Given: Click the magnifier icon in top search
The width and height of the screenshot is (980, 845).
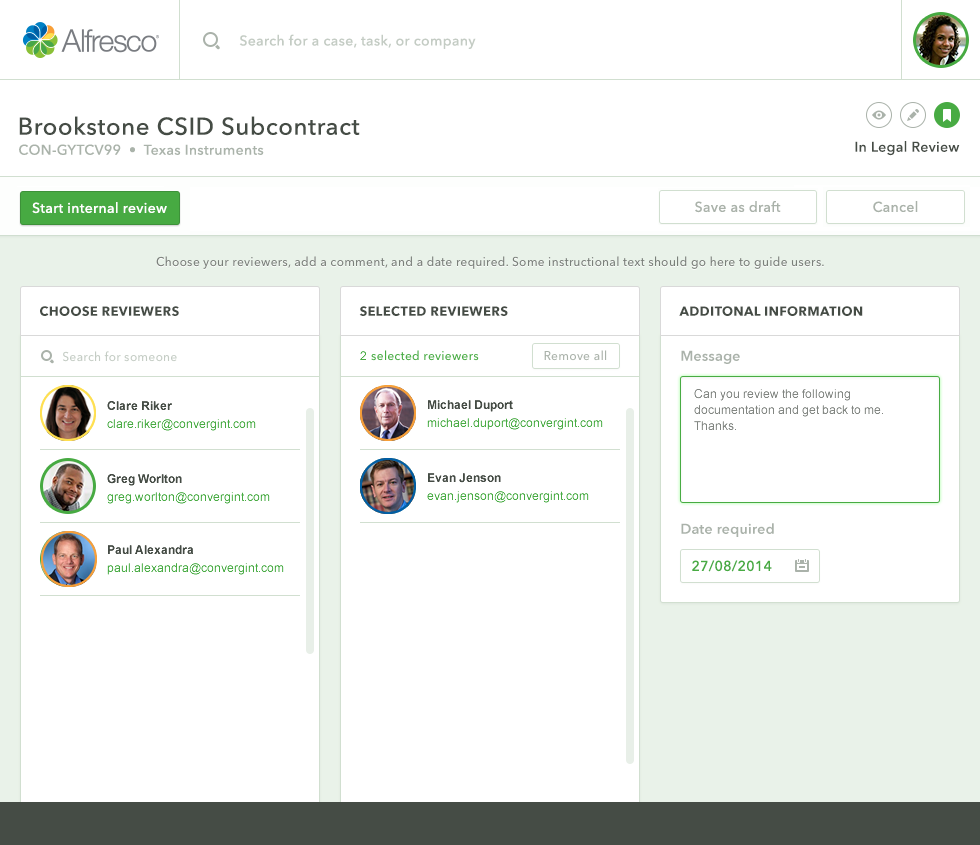Looking at the screenshot, I should coord(211,41).
